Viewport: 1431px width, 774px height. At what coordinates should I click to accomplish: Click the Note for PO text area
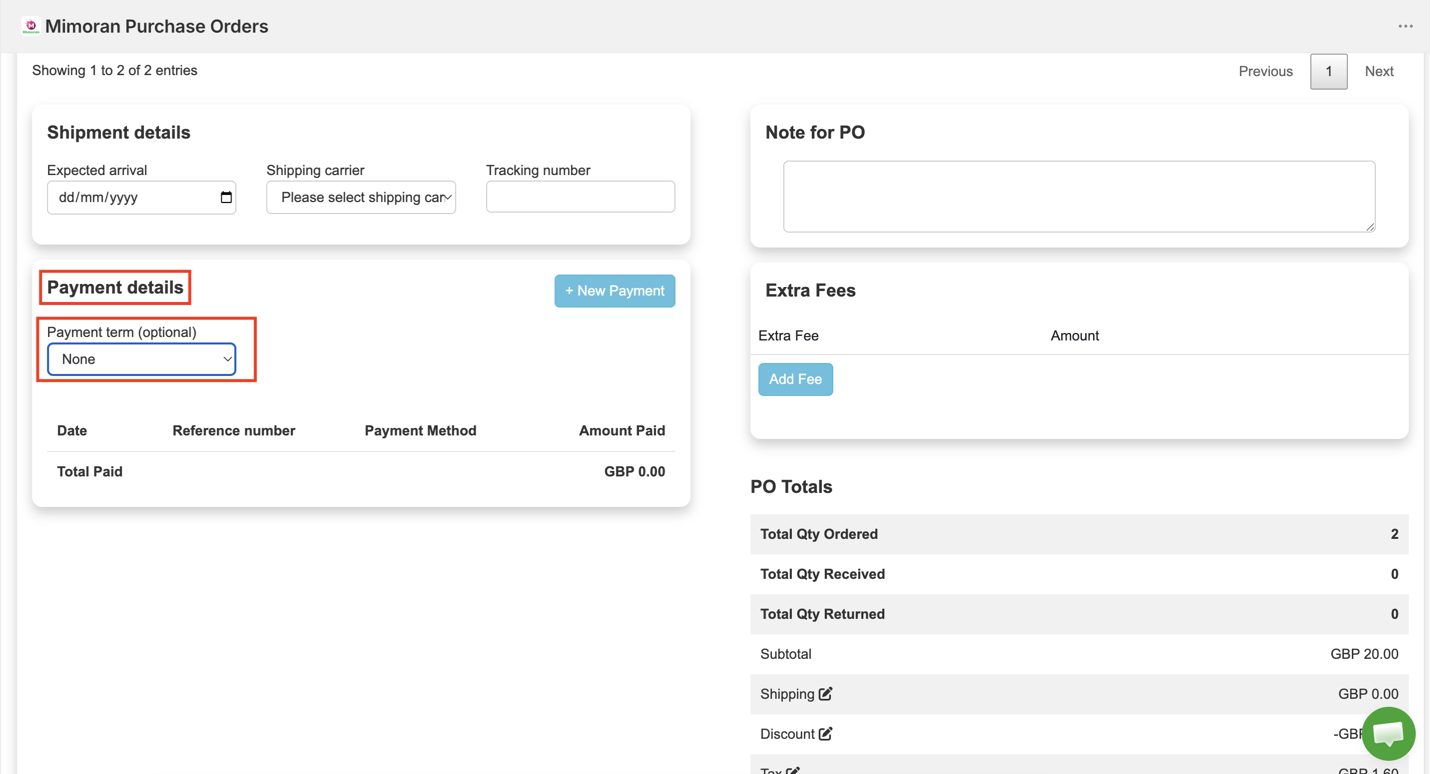[1079, 196]
